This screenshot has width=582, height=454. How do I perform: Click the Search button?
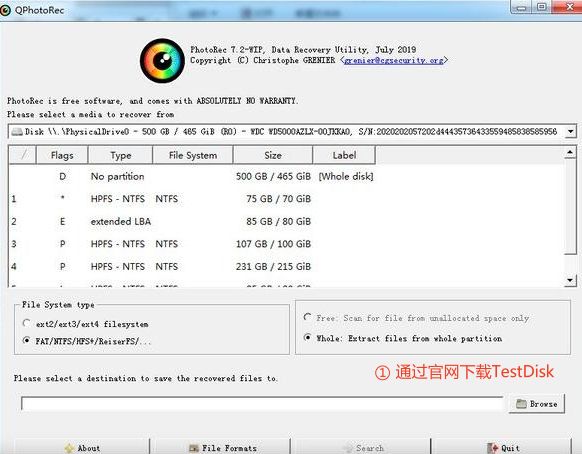tap(363, 447)
